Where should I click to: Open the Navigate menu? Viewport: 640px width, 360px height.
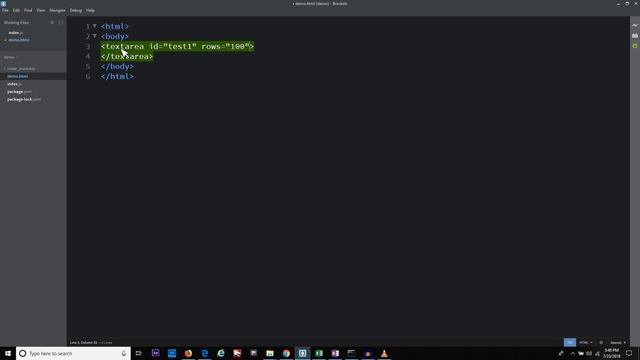(57, 10)
